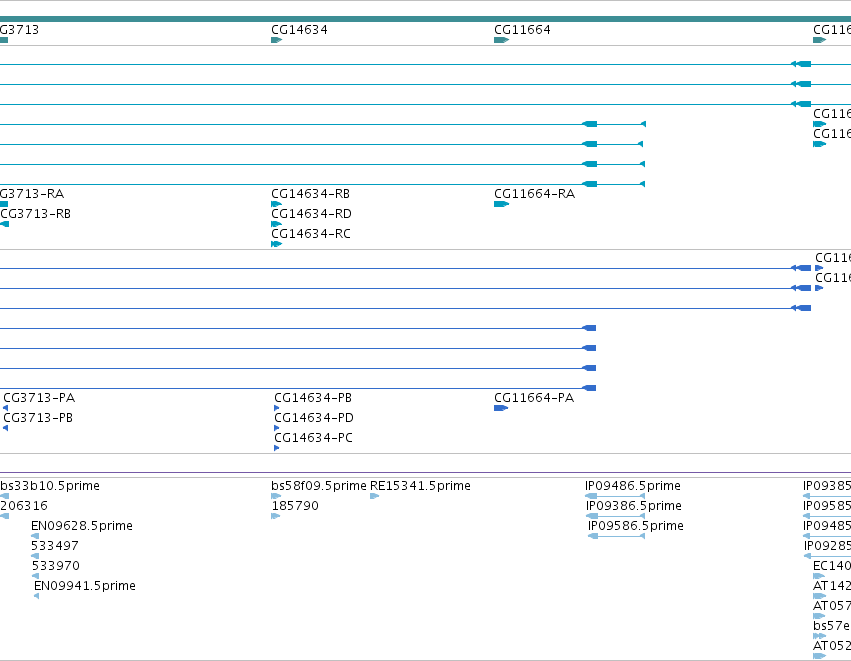Viewport: 851px width, 661px height.
Task: Select protein CG3713-PA label
Action: (x=39, y=398)
